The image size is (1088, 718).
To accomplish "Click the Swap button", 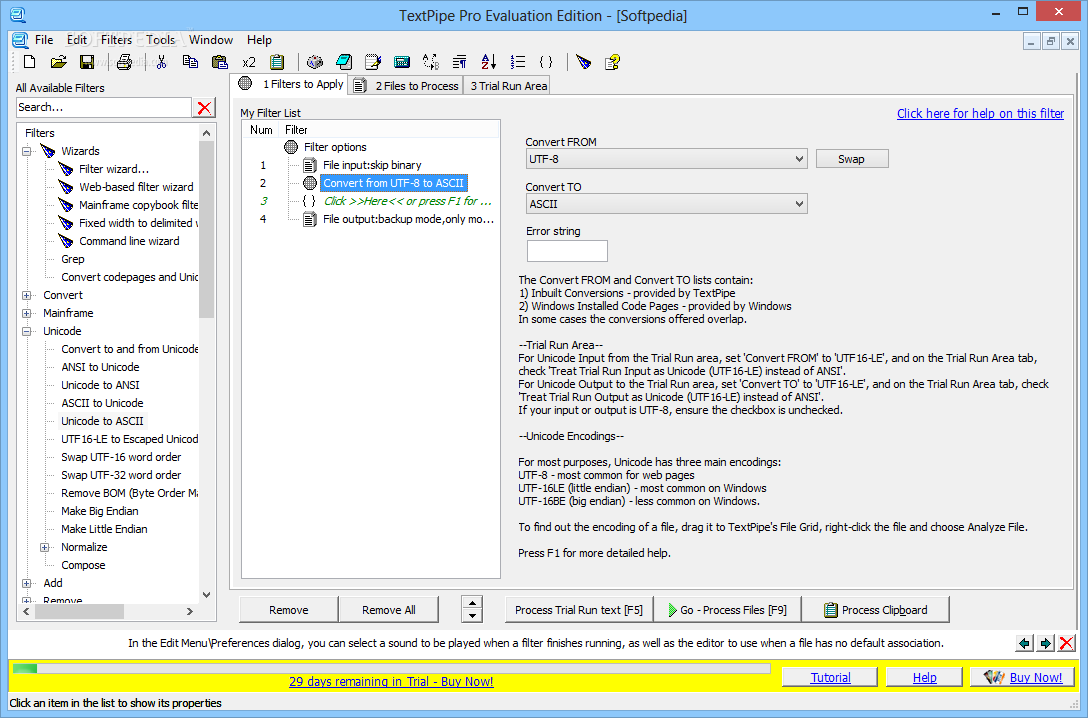I will [x=851, y=159].
